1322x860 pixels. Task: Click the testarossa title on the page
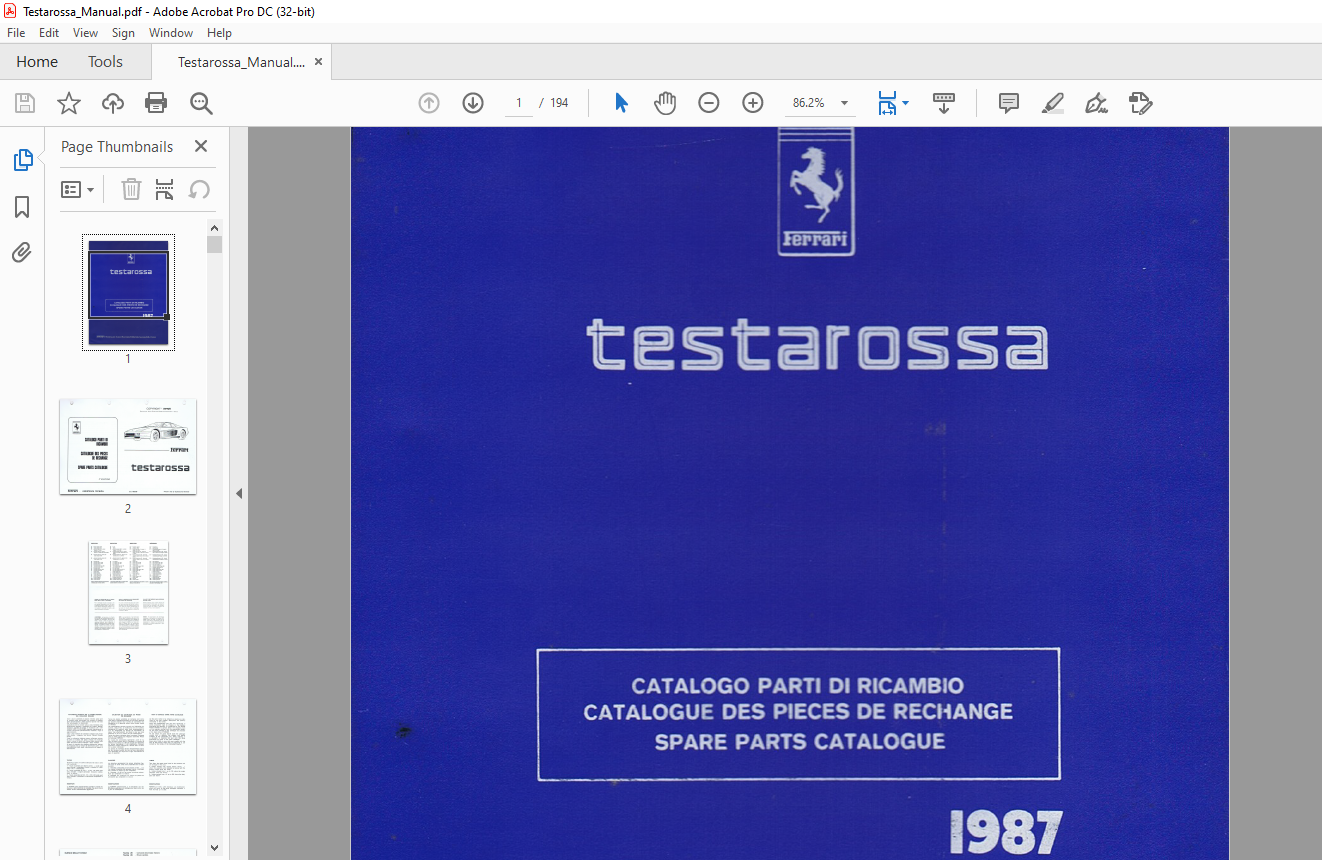click(x=817, y=345)
